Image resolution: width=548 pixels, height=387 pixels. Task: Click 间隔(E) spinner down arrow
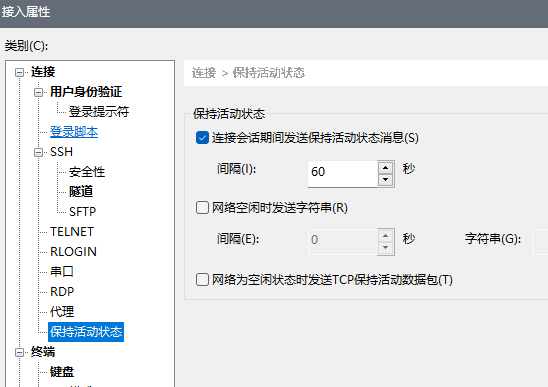[x=385, y=248]
